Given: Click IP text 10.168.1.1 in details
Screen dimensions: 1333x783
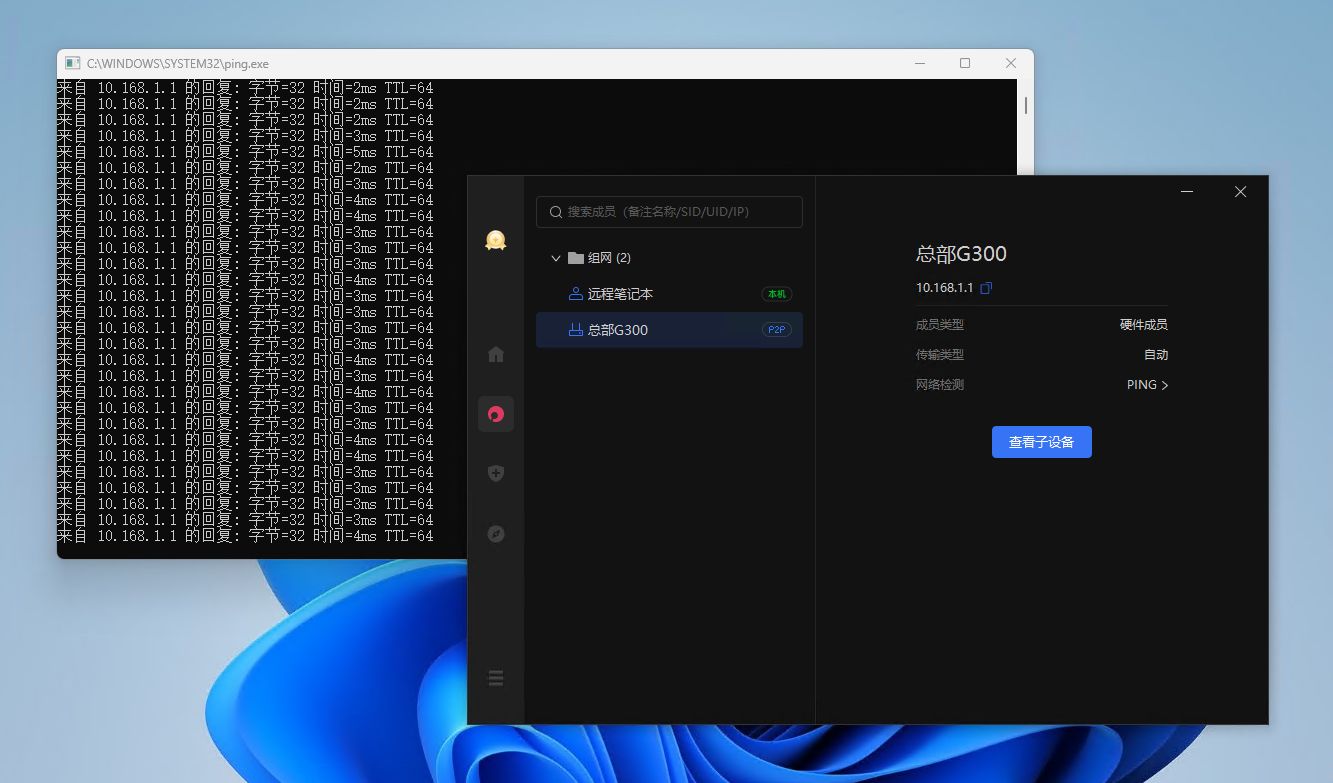Looking at the screenshot, I should pyautogui.click(x=944, y=288).
